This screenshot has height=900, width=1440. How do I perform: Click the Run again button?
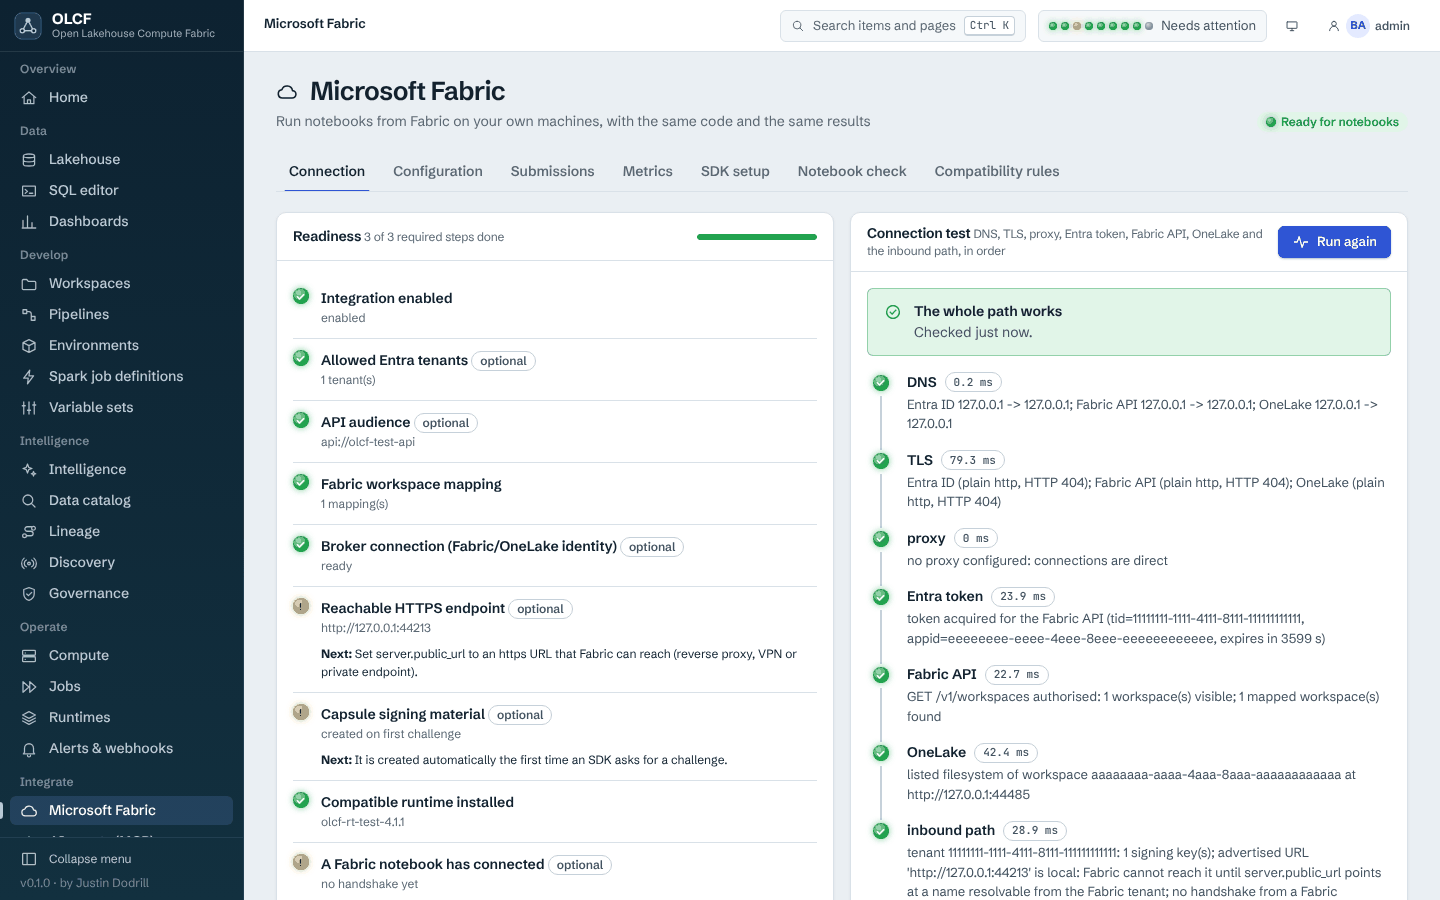coord(1334,242)
